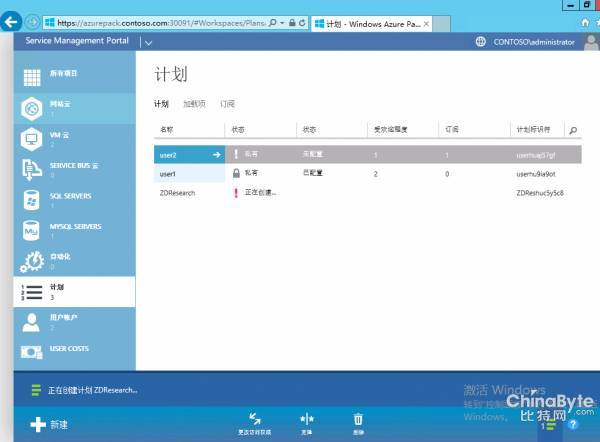Click the lock icon in user1 row
This screenshot has width=600, height=442.
click(x=236, y=173)
